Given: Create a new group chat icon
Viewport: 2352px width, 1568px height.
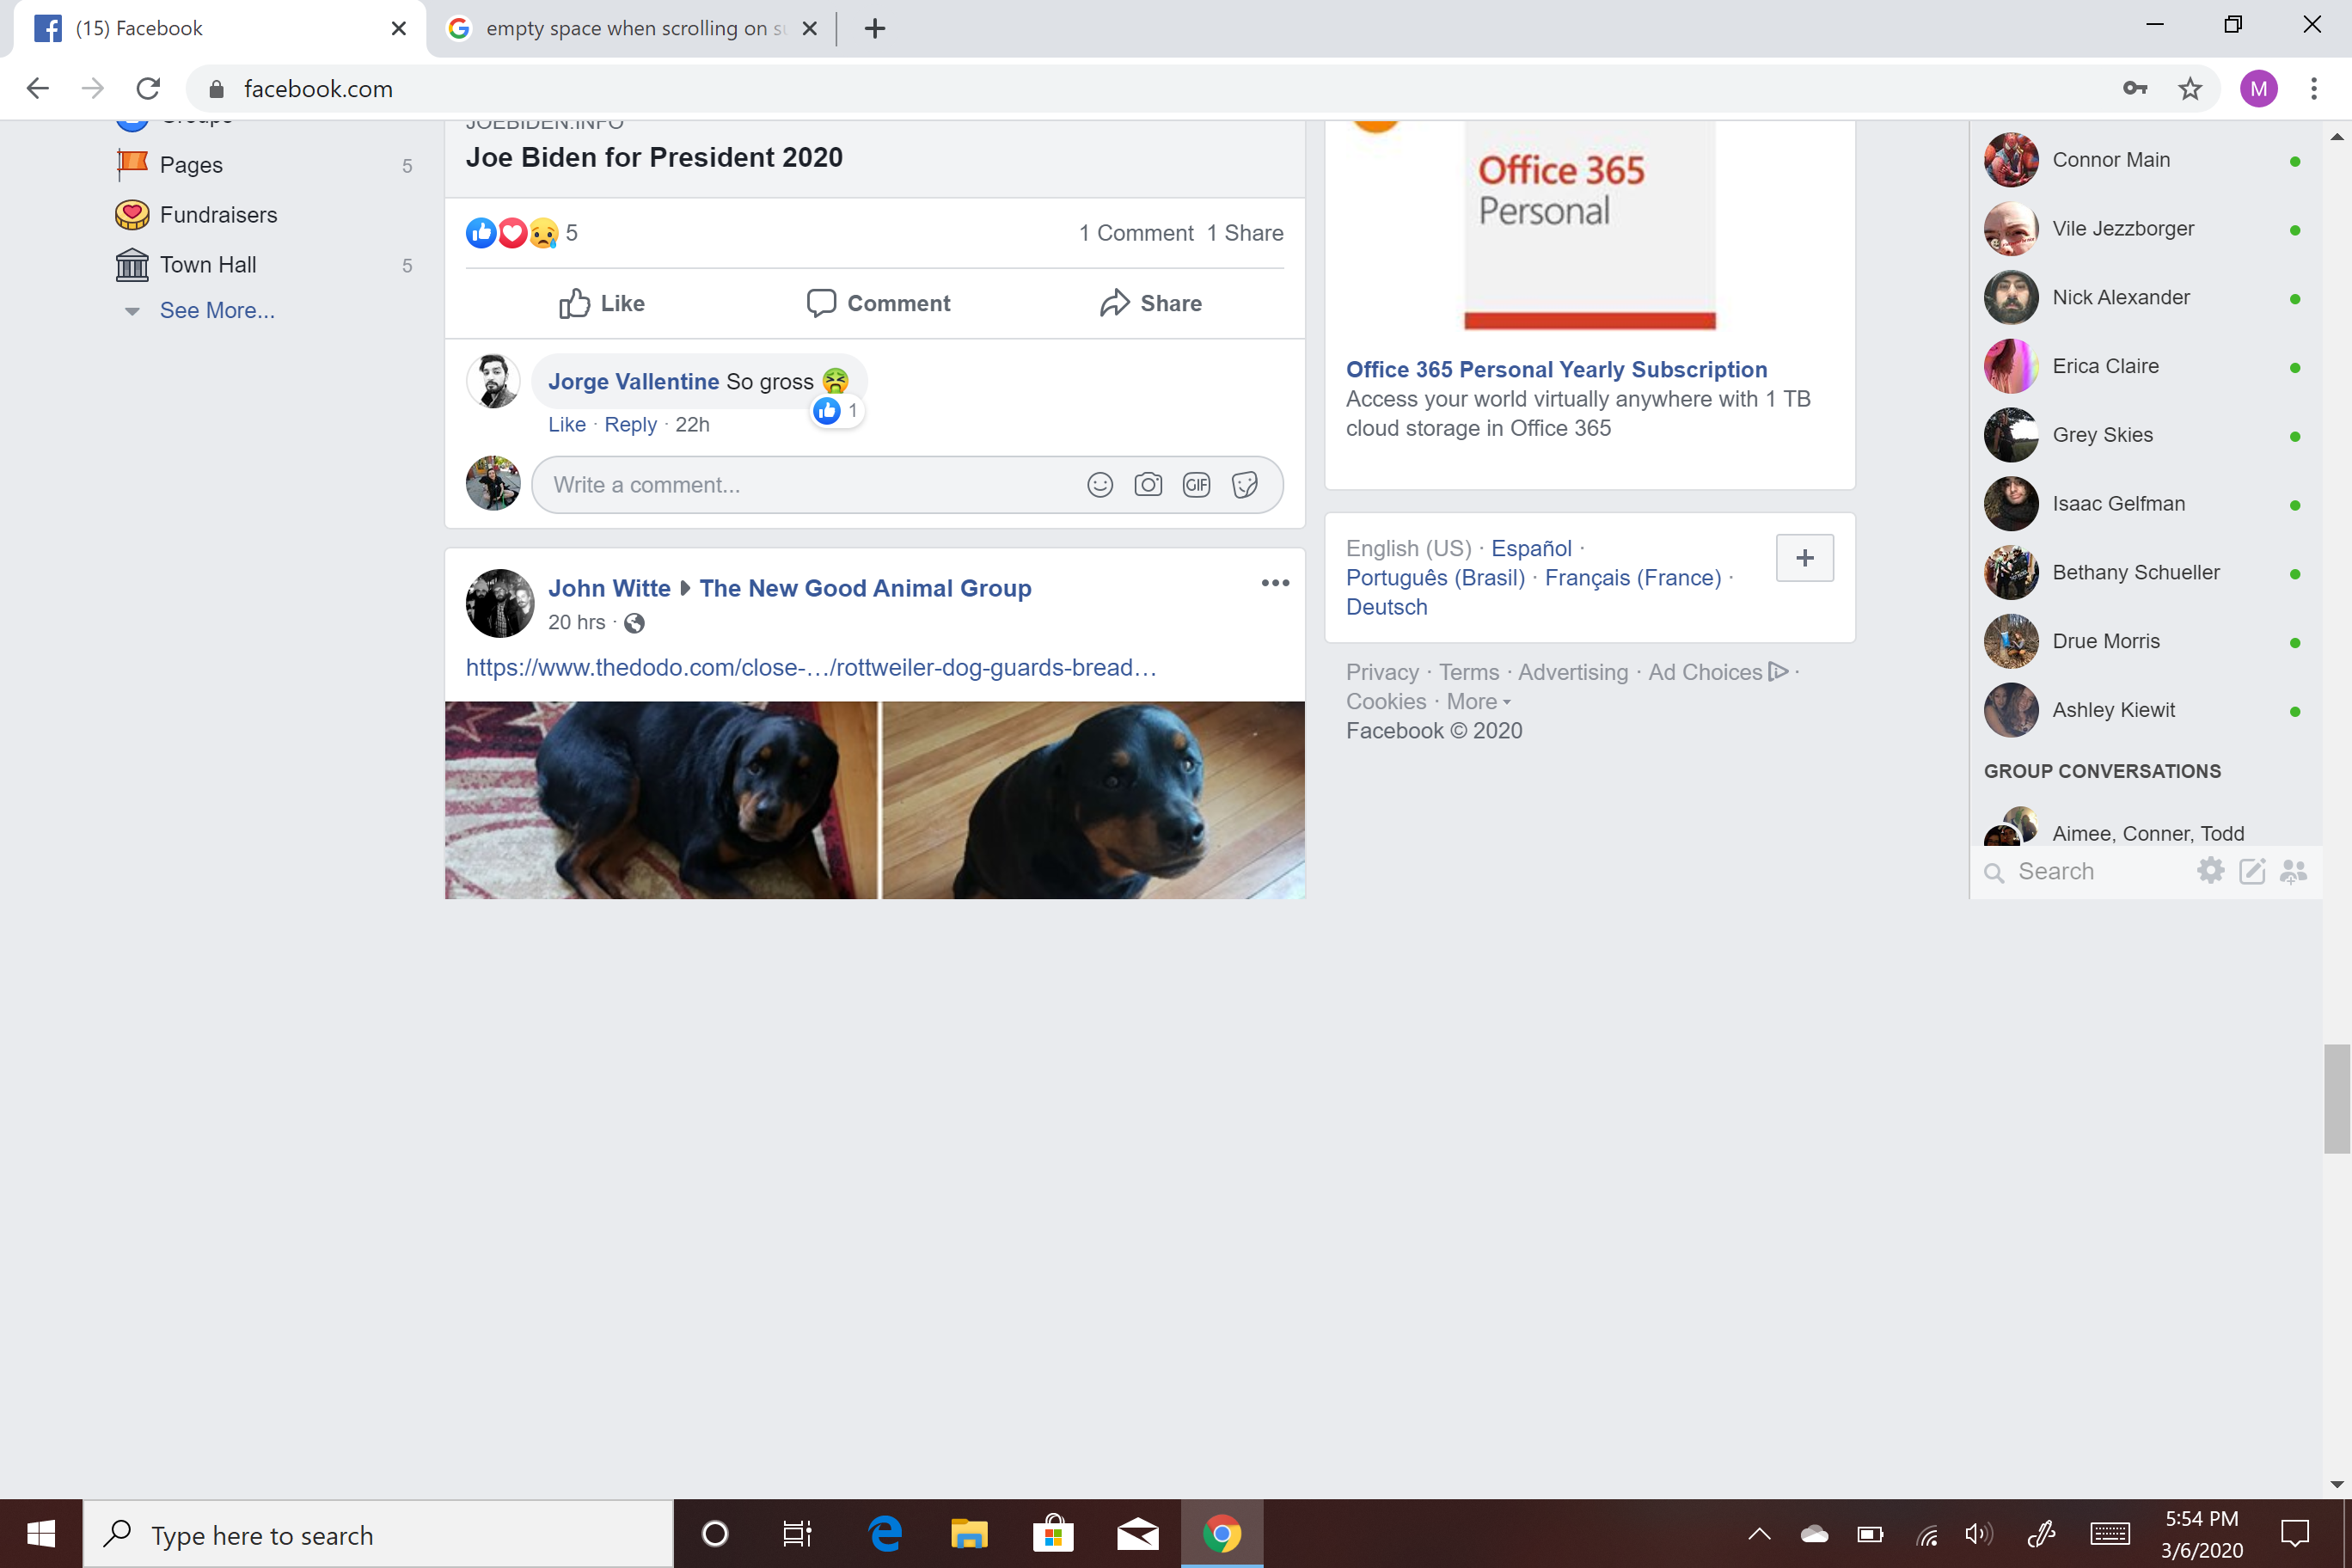Looking at the screenshot, I should 2293,871.
